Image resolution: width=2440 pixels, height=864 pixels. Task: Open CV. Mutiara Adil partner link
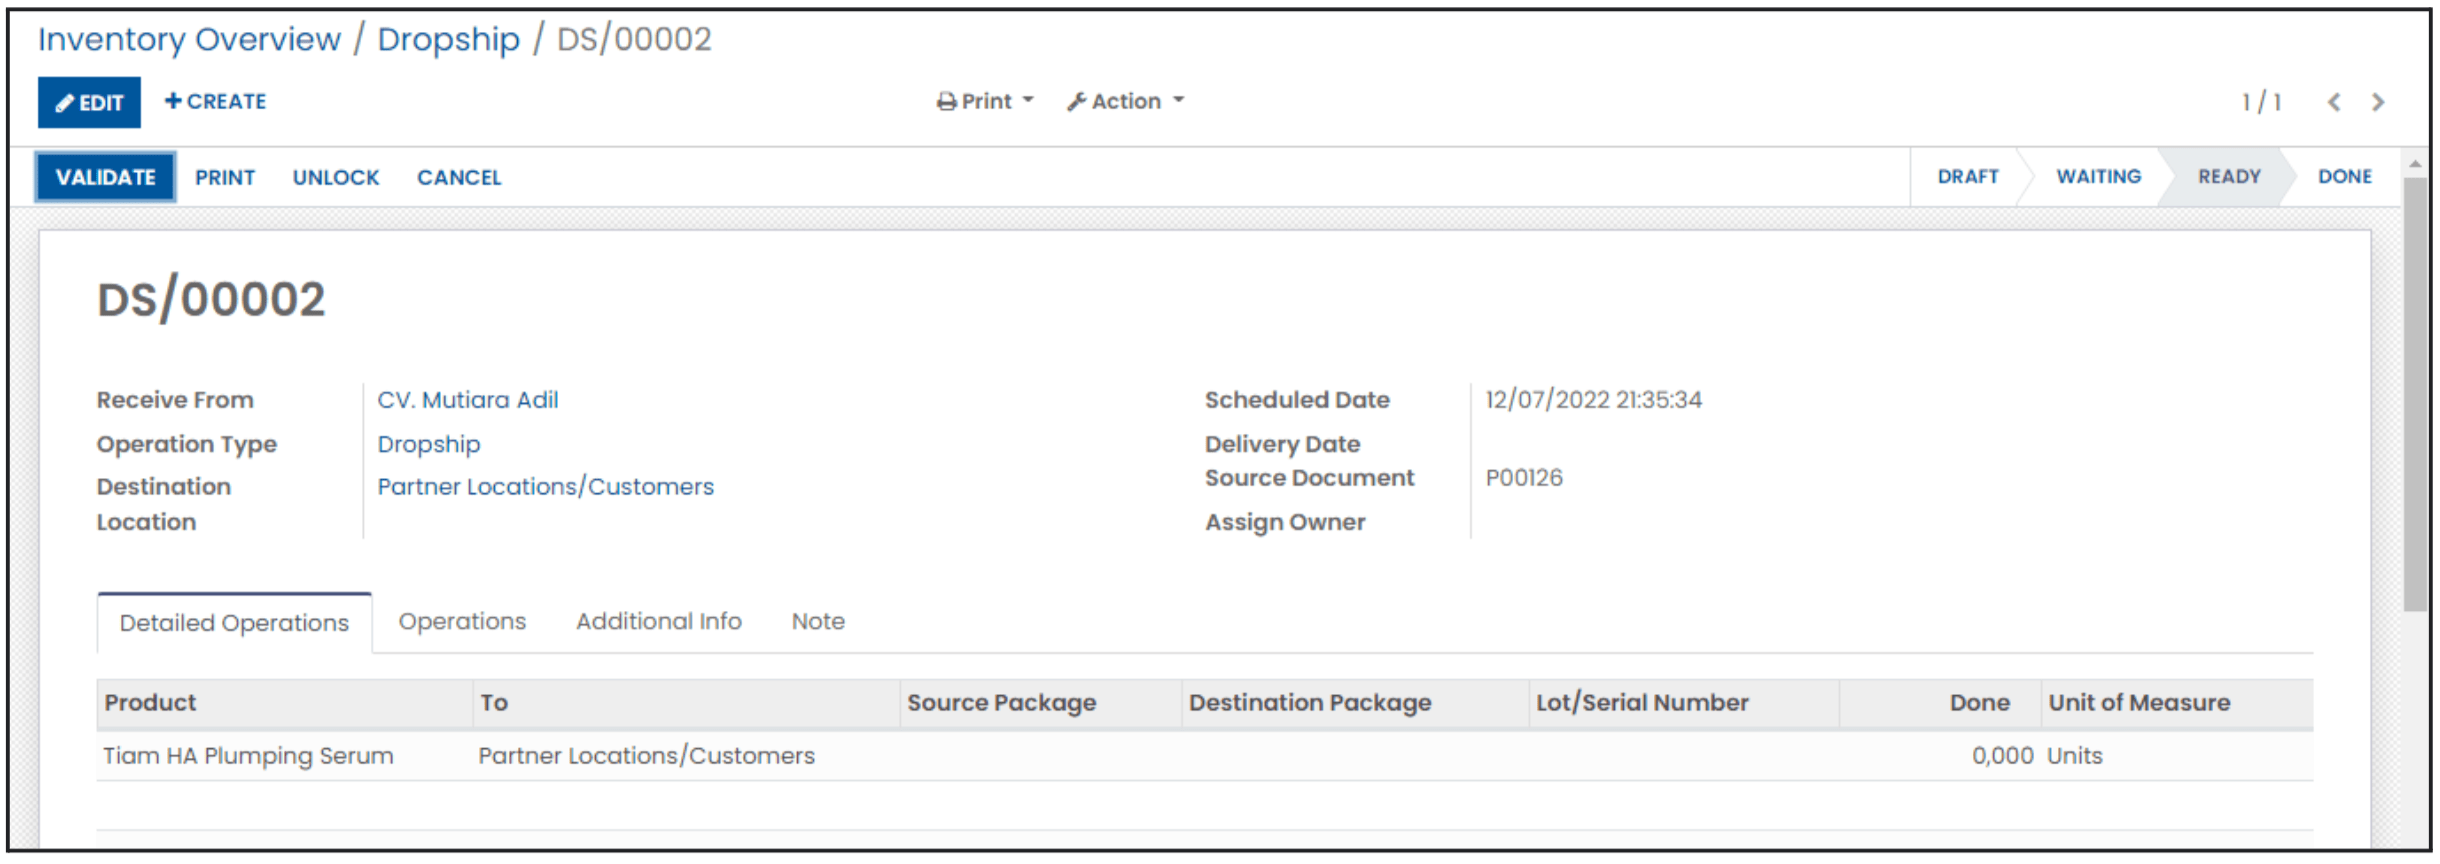[x=468, y=400]
